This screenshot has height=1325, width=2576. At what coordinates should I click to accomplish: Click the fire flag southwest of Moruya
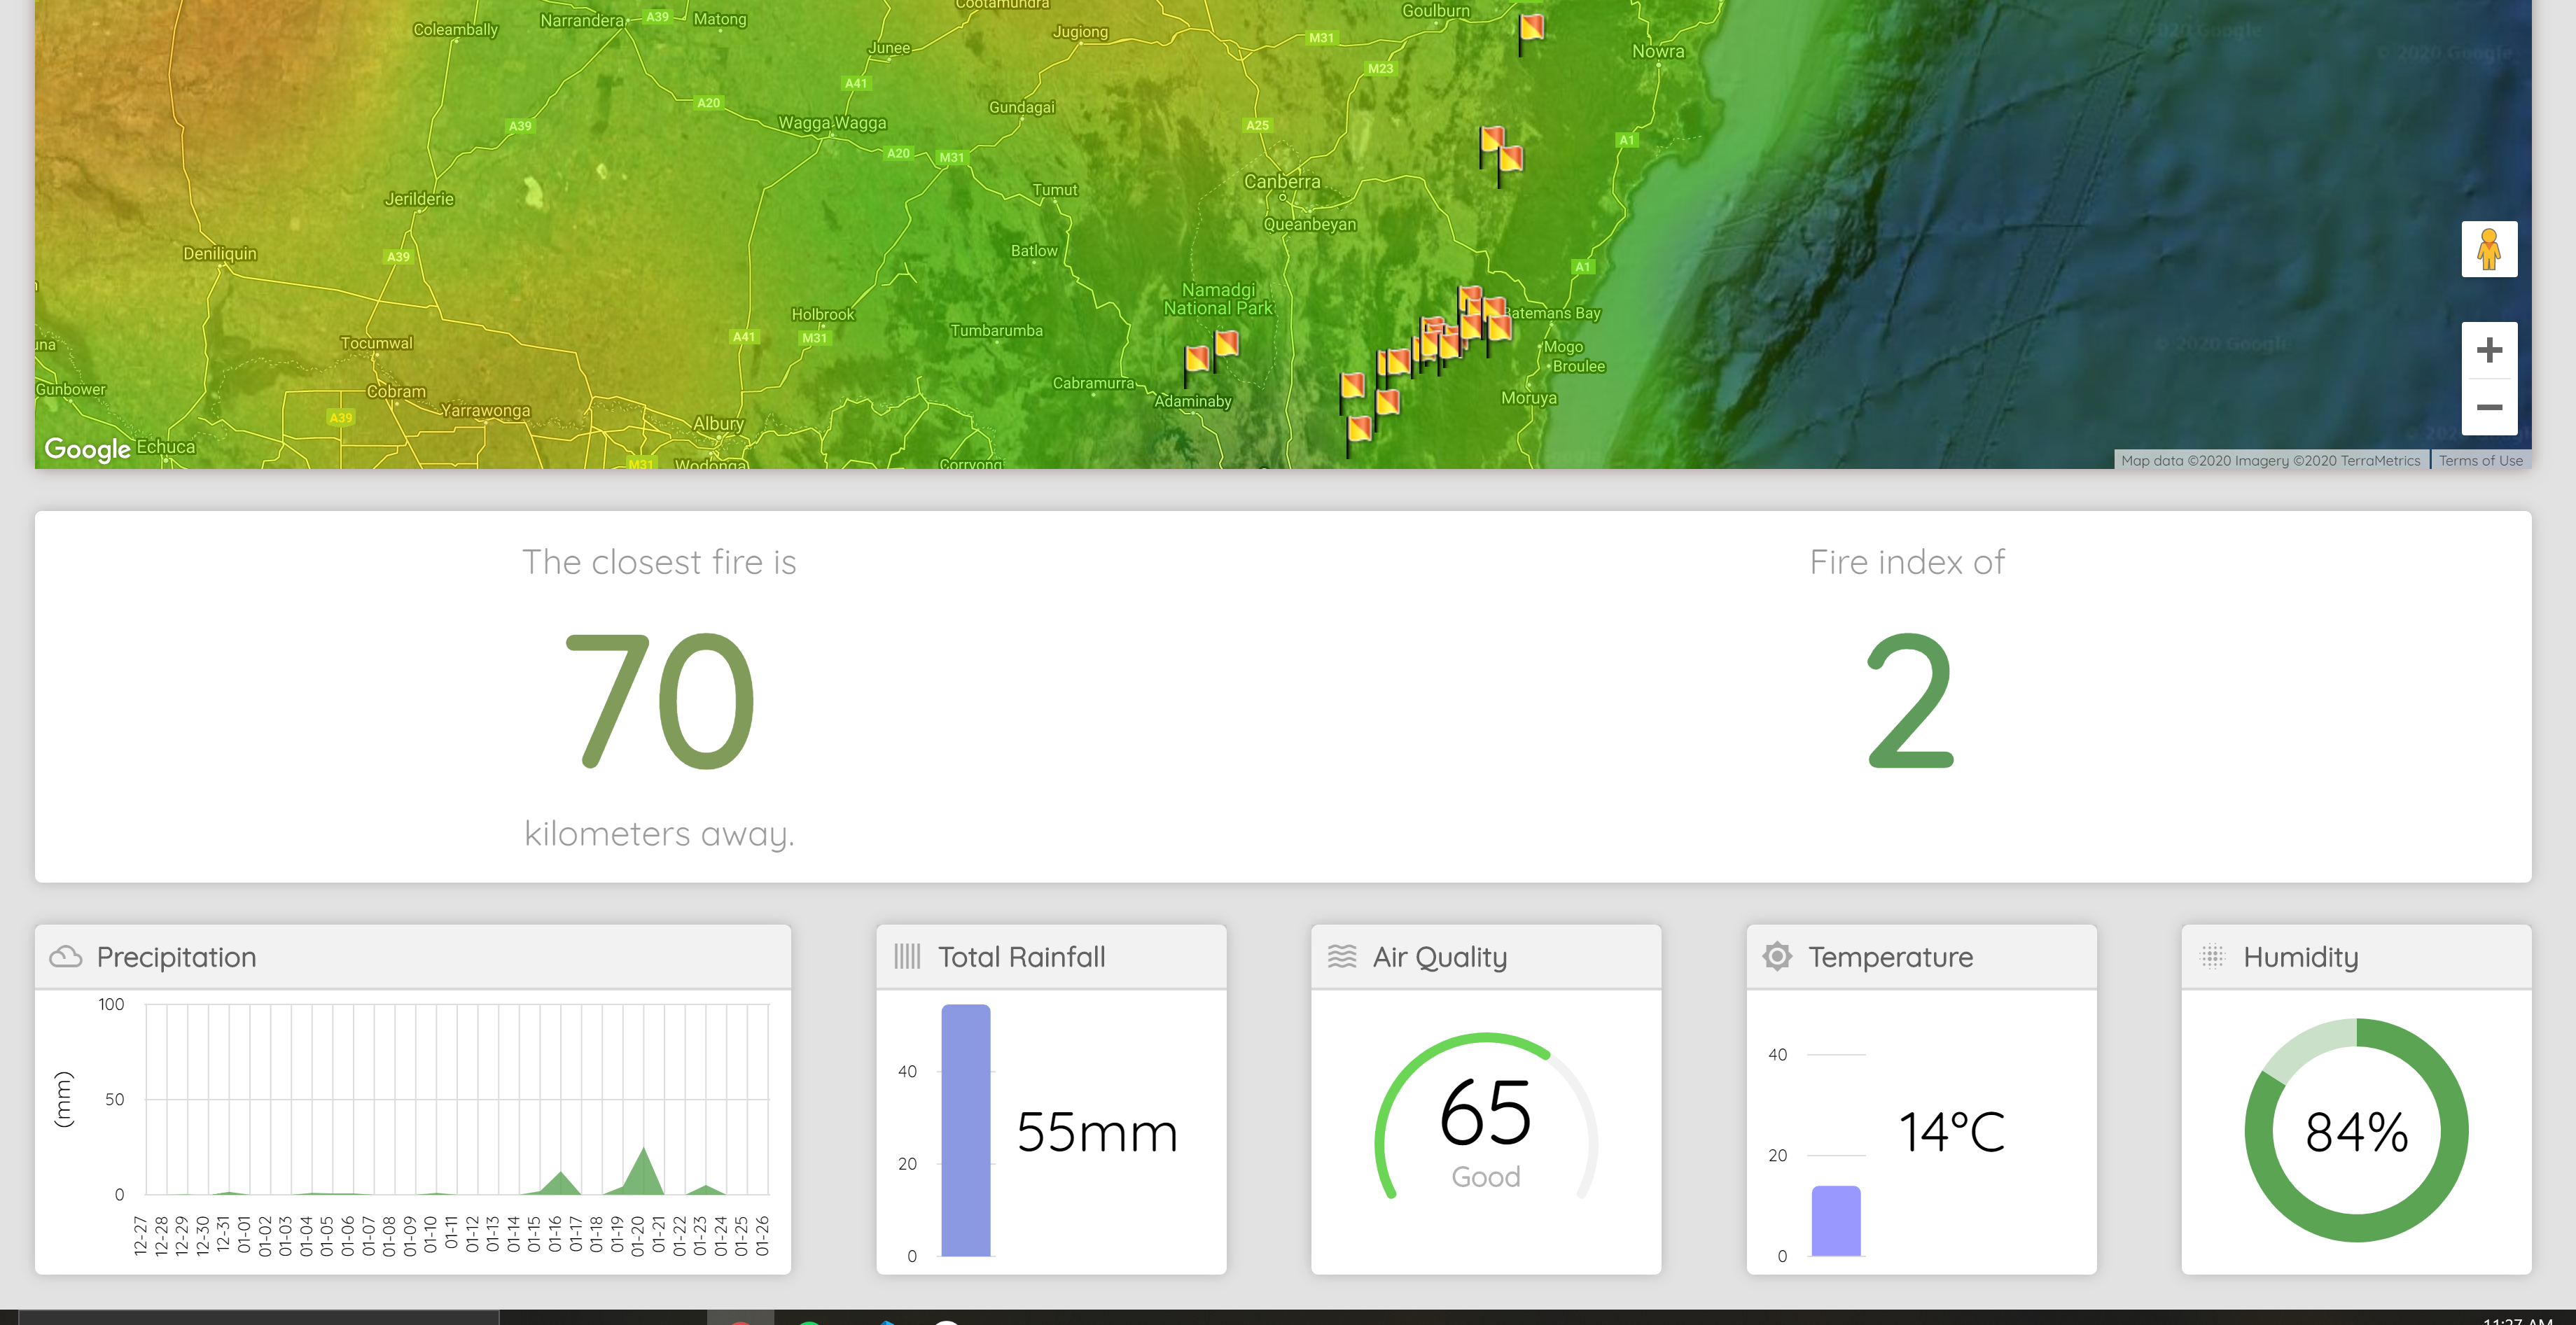coord(1359,430)
